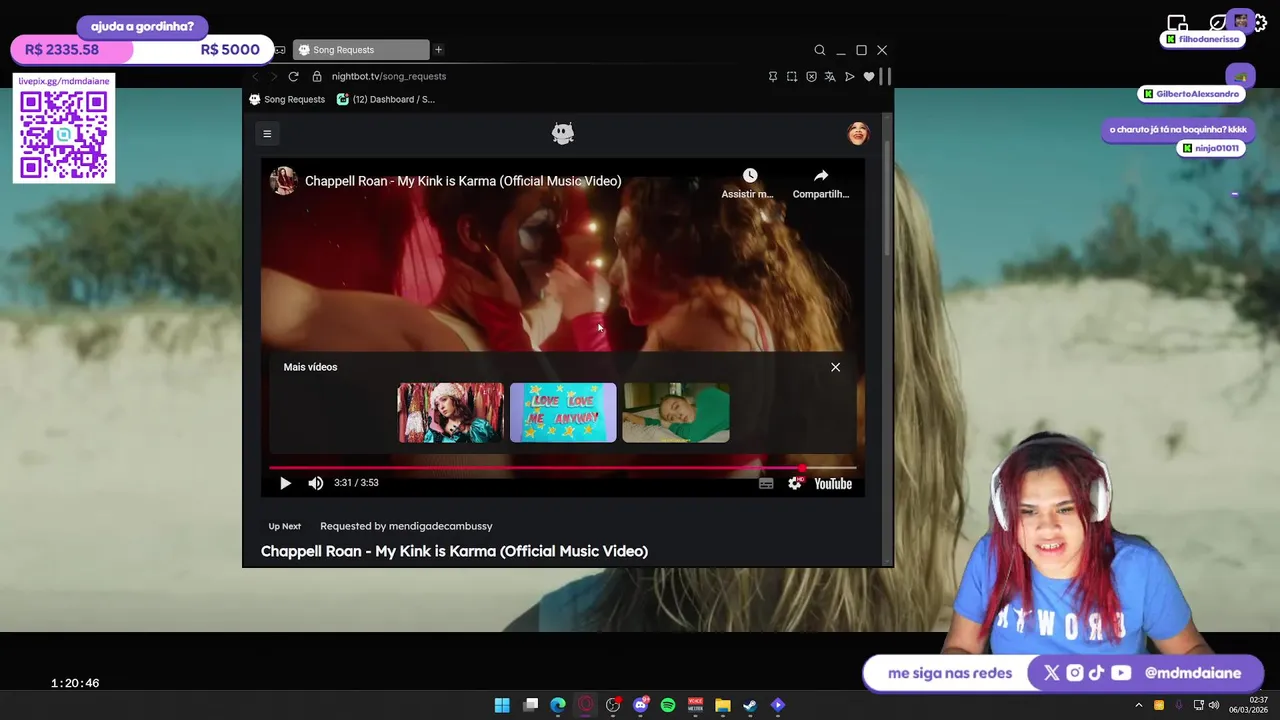Add page to bookmarks heart icon
This screenshot has height=720, width=1280.
[869, 76]
